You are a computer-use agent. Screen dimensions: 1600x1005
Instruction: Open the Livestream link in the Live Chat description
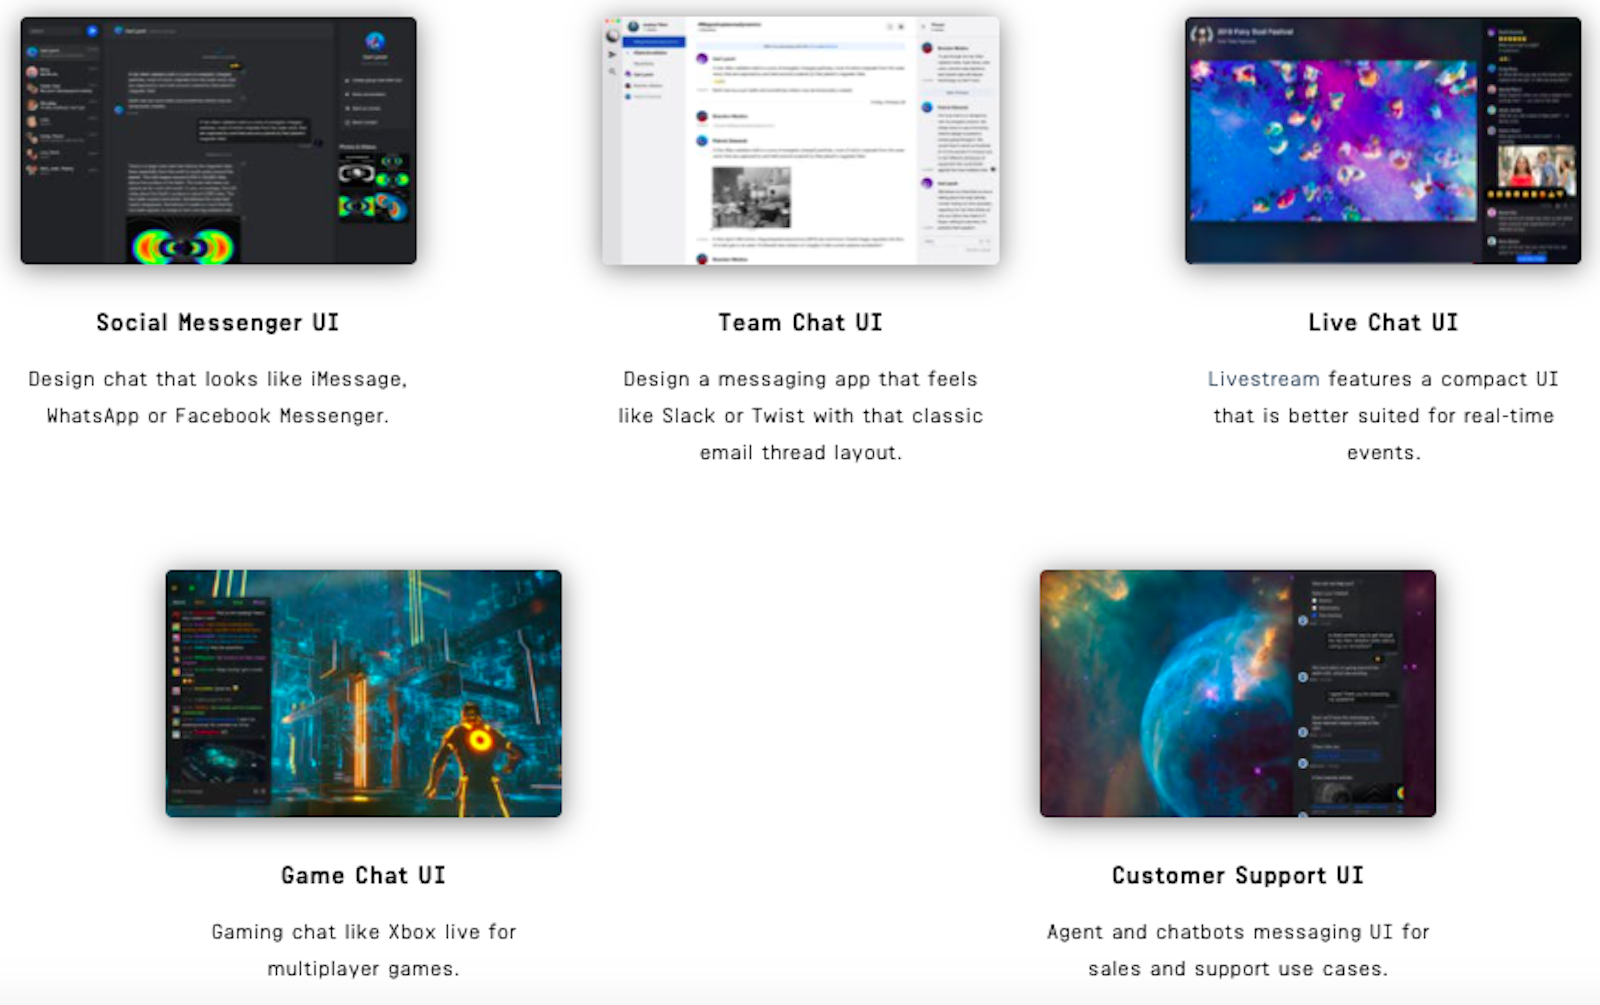click(x=1265, y=379)
